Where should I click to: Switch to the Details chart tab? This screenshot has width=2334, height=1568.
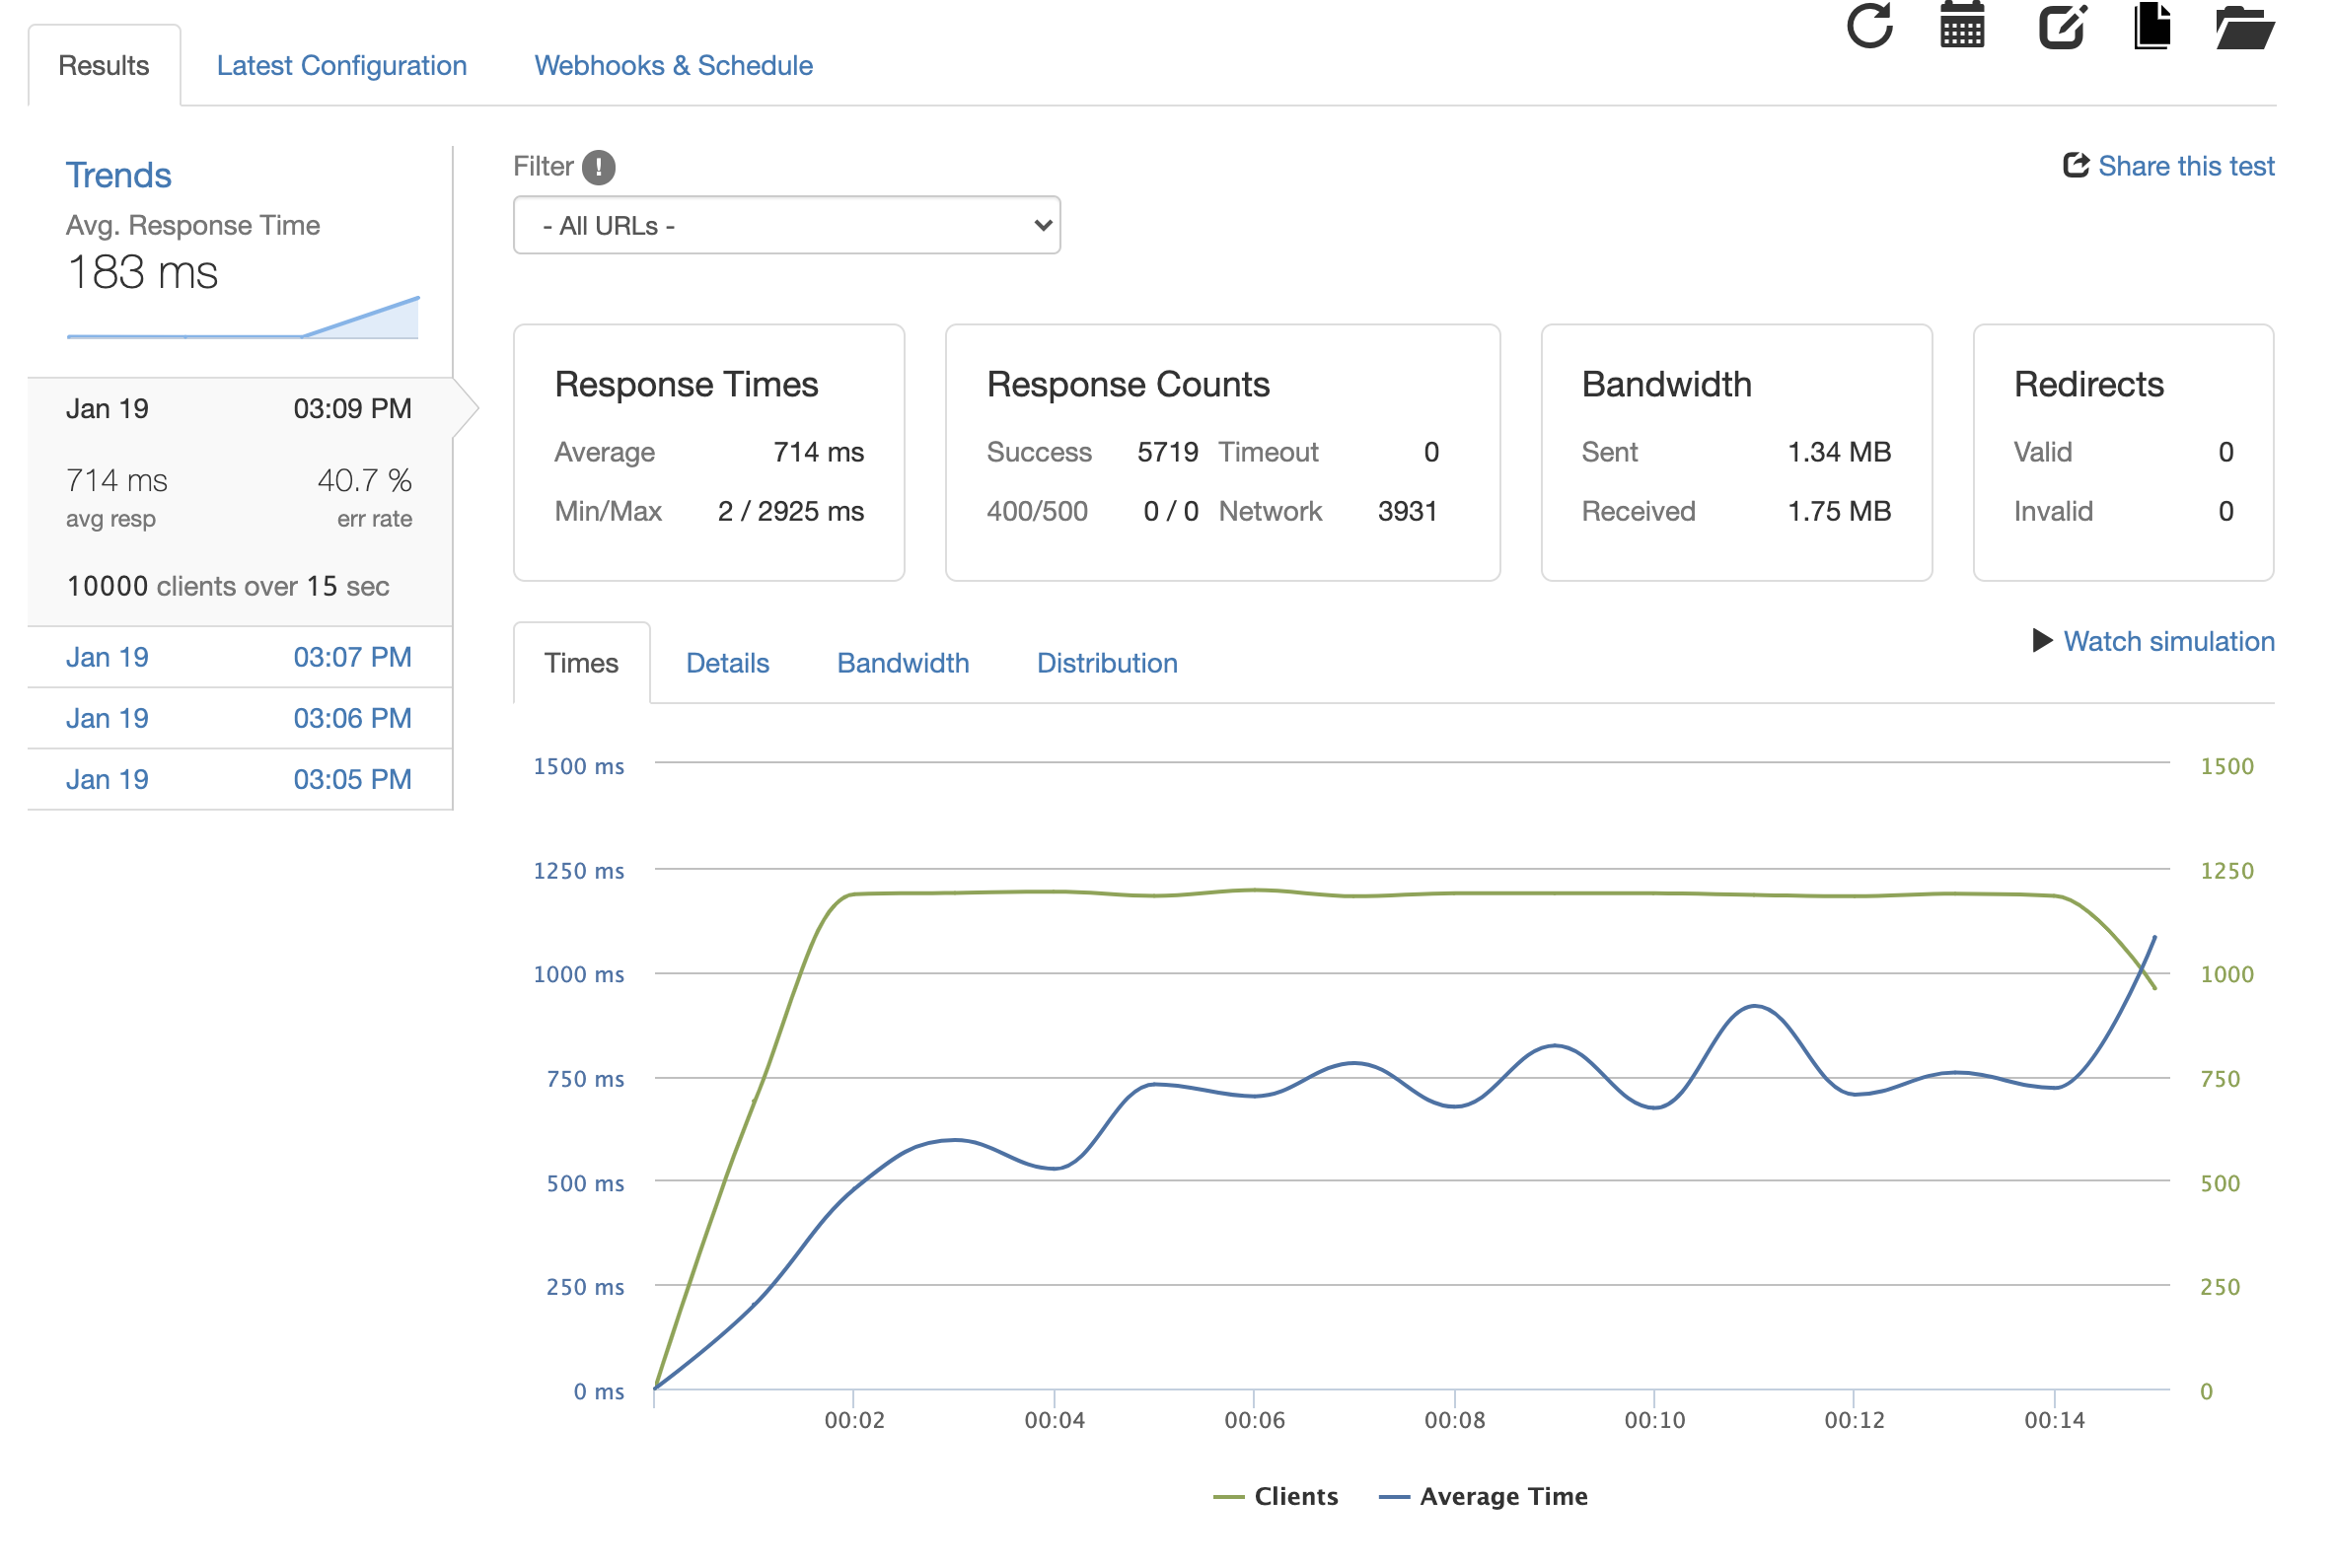[727, 663]
